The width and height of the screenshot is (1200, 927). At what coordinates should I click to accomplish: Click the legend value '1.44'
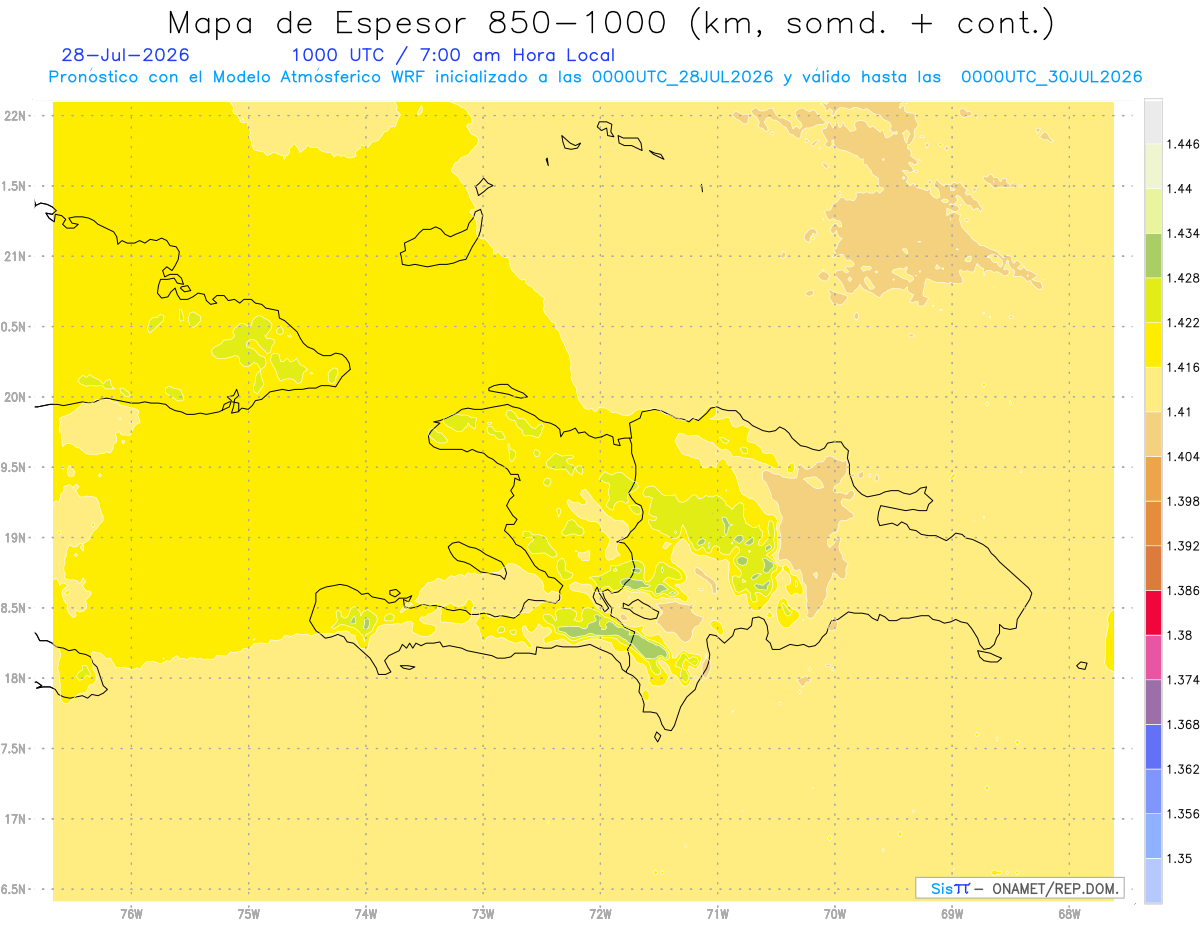(1179, 189)
